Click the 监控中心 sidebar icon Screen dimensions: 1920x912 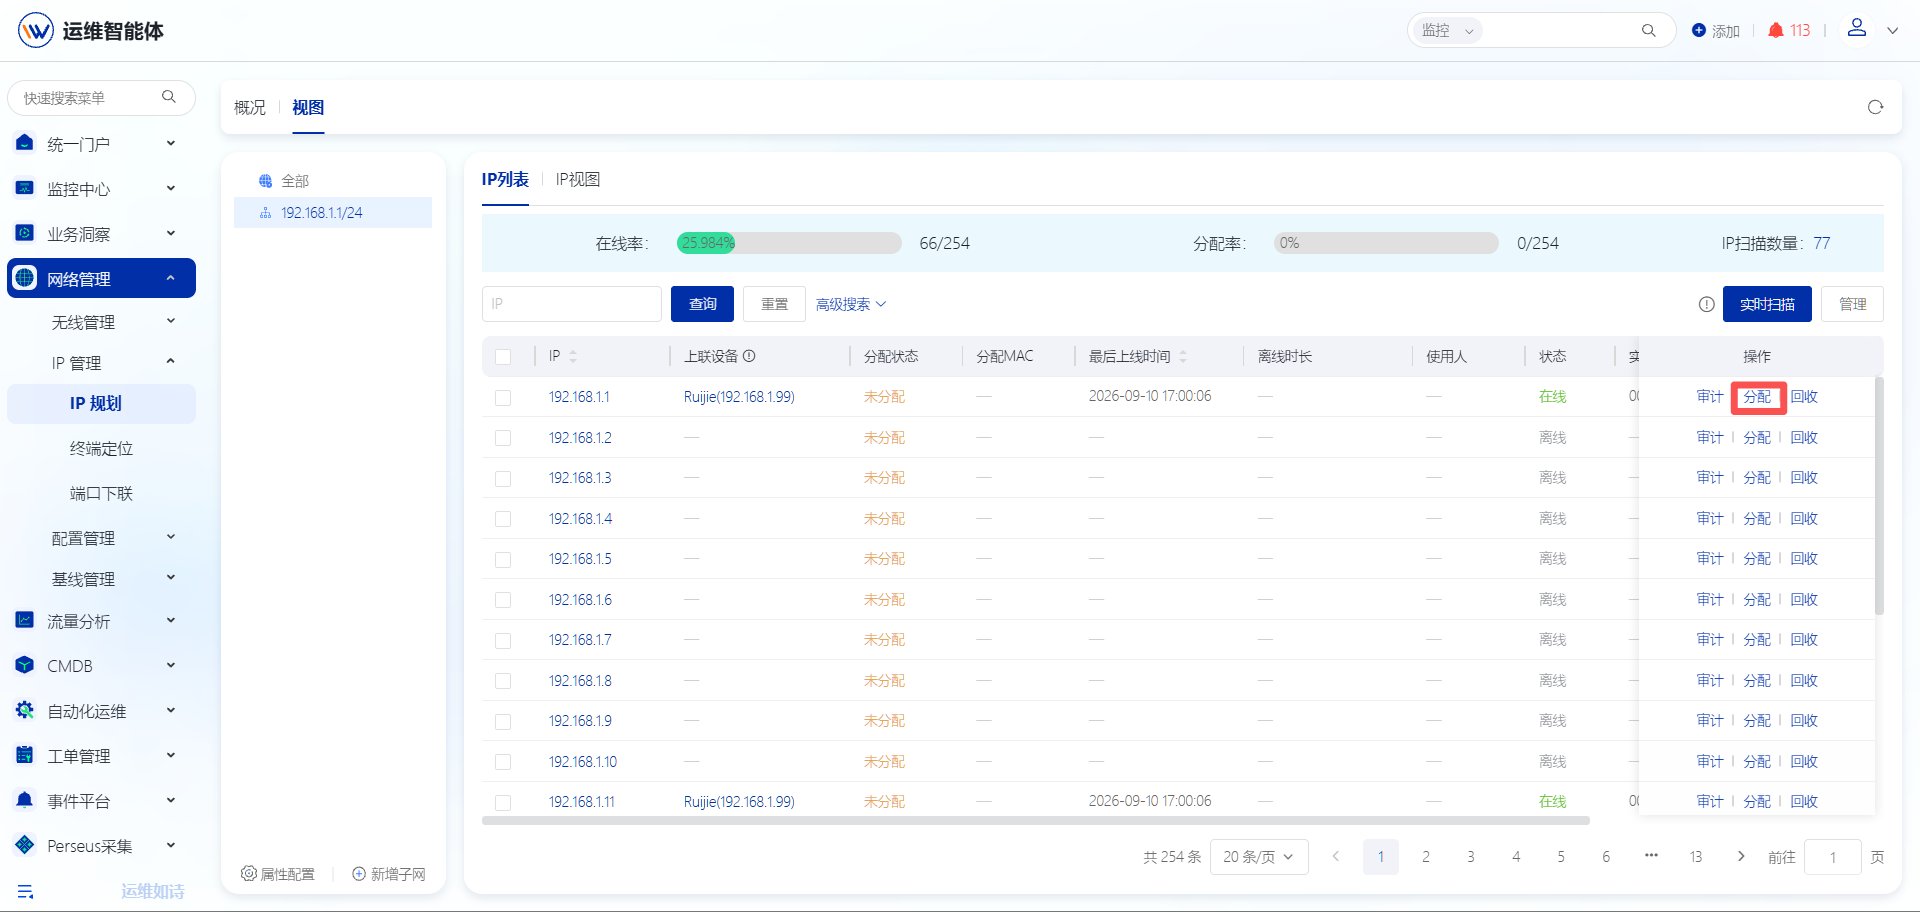pos(25,188)
